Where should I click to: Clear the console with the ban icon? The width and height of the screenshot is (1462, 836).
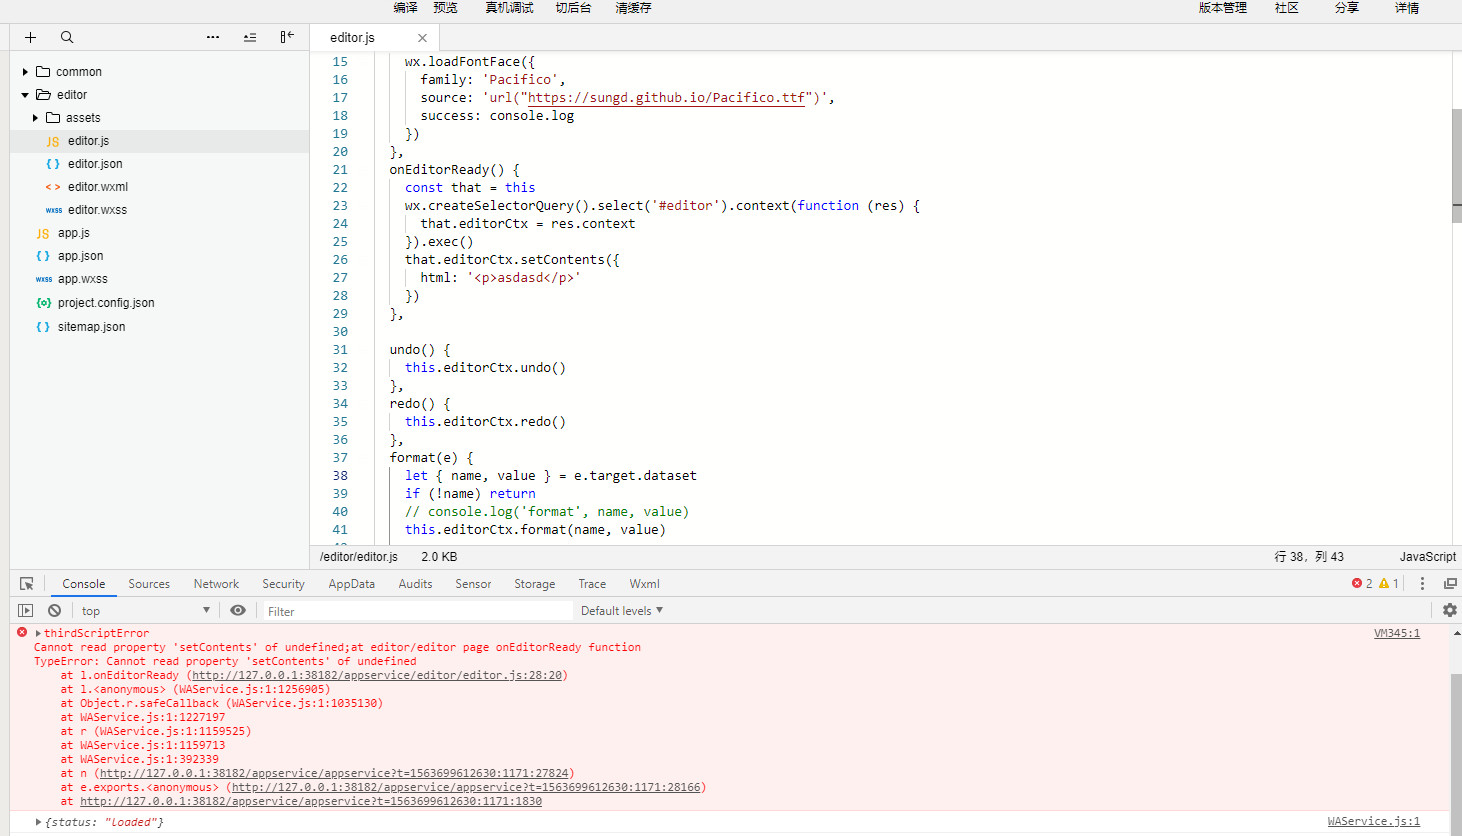[x=55, y=610]
